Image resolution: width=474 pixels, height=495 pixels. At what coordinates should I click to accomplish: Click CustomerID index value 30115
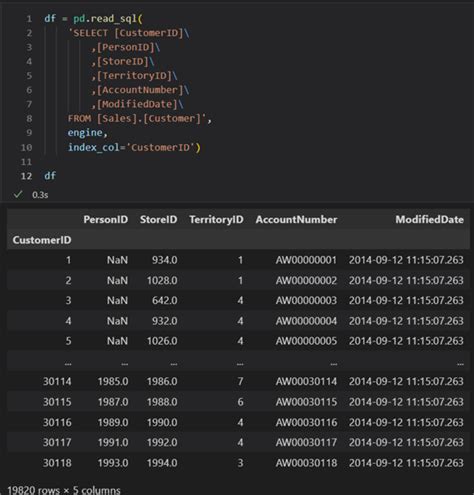(x=57, y=402)
